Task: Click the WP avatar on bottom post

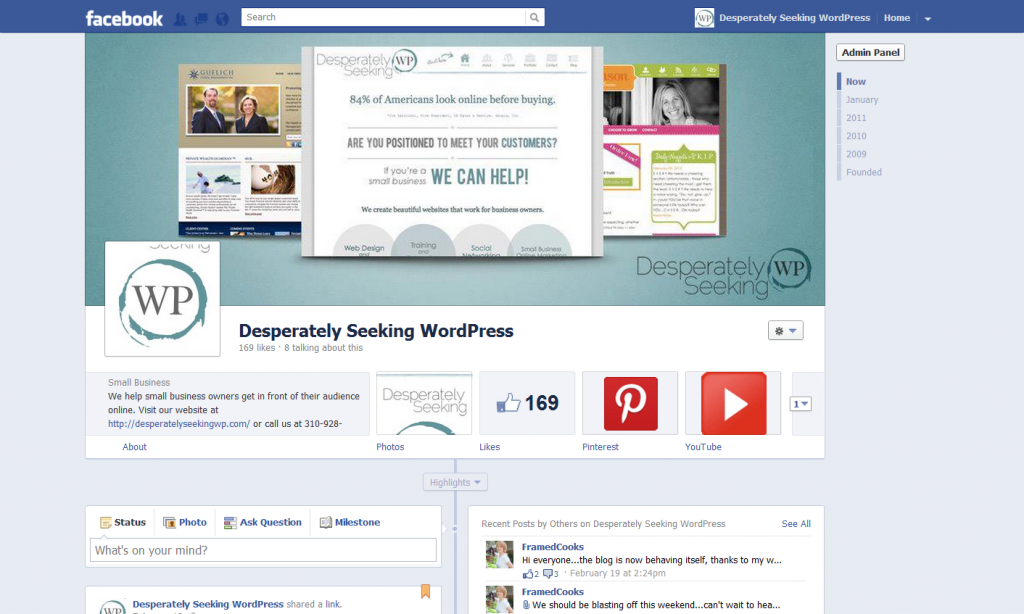Action: 112,607
